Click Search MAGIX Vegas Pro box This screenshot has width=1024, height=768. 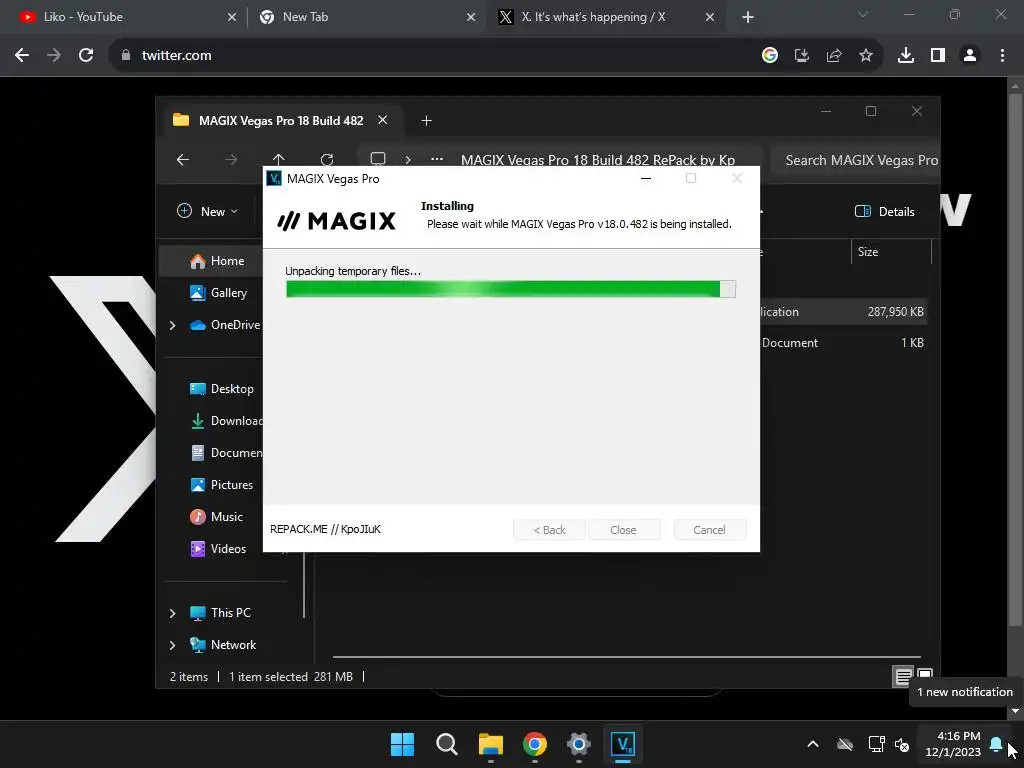[x=855, y=160]
